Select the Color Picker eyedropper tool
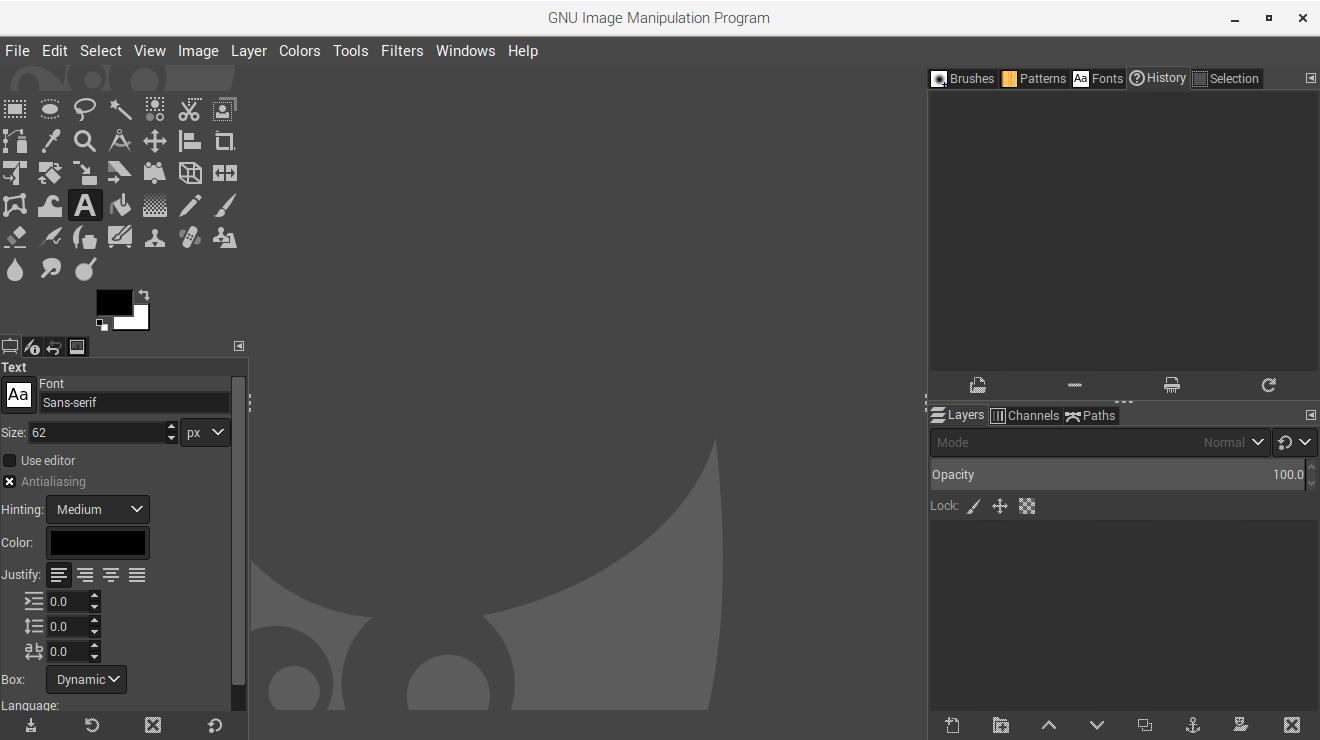The height and width of the screenshot is (740, 1320). pyautogui.click(x=50, y=141)
